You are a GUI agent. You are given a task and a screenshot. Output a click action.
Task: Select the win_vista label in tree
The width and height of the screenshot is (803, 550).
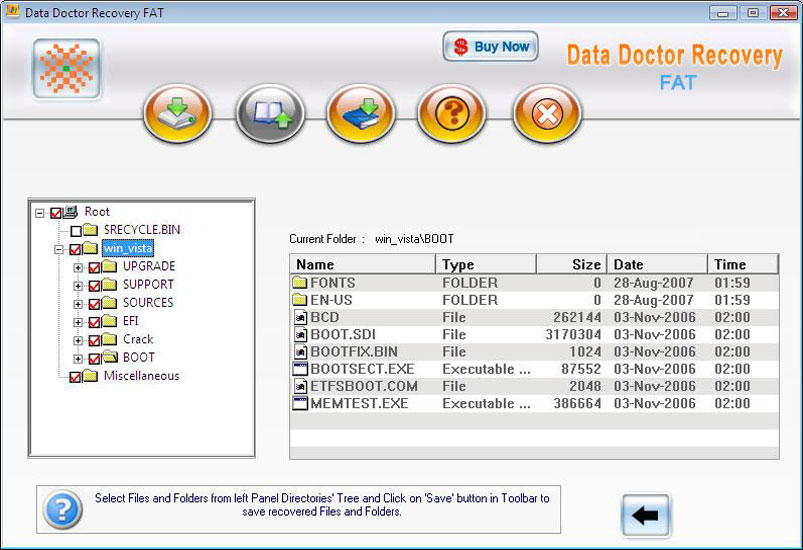pyautogui.click(x=128, y=248)
